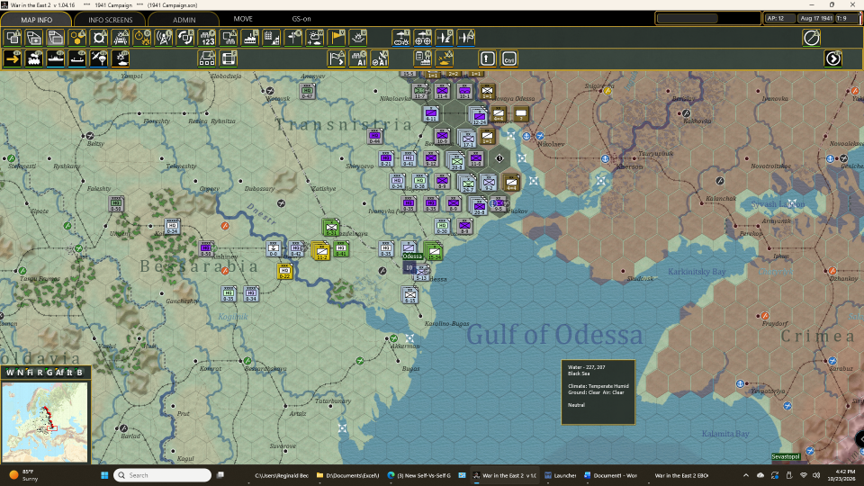Viewport: 864px width, 486px height.
Task: Select the move mode arrow icon
Action: pyautogui.click(x=13, y=58)
